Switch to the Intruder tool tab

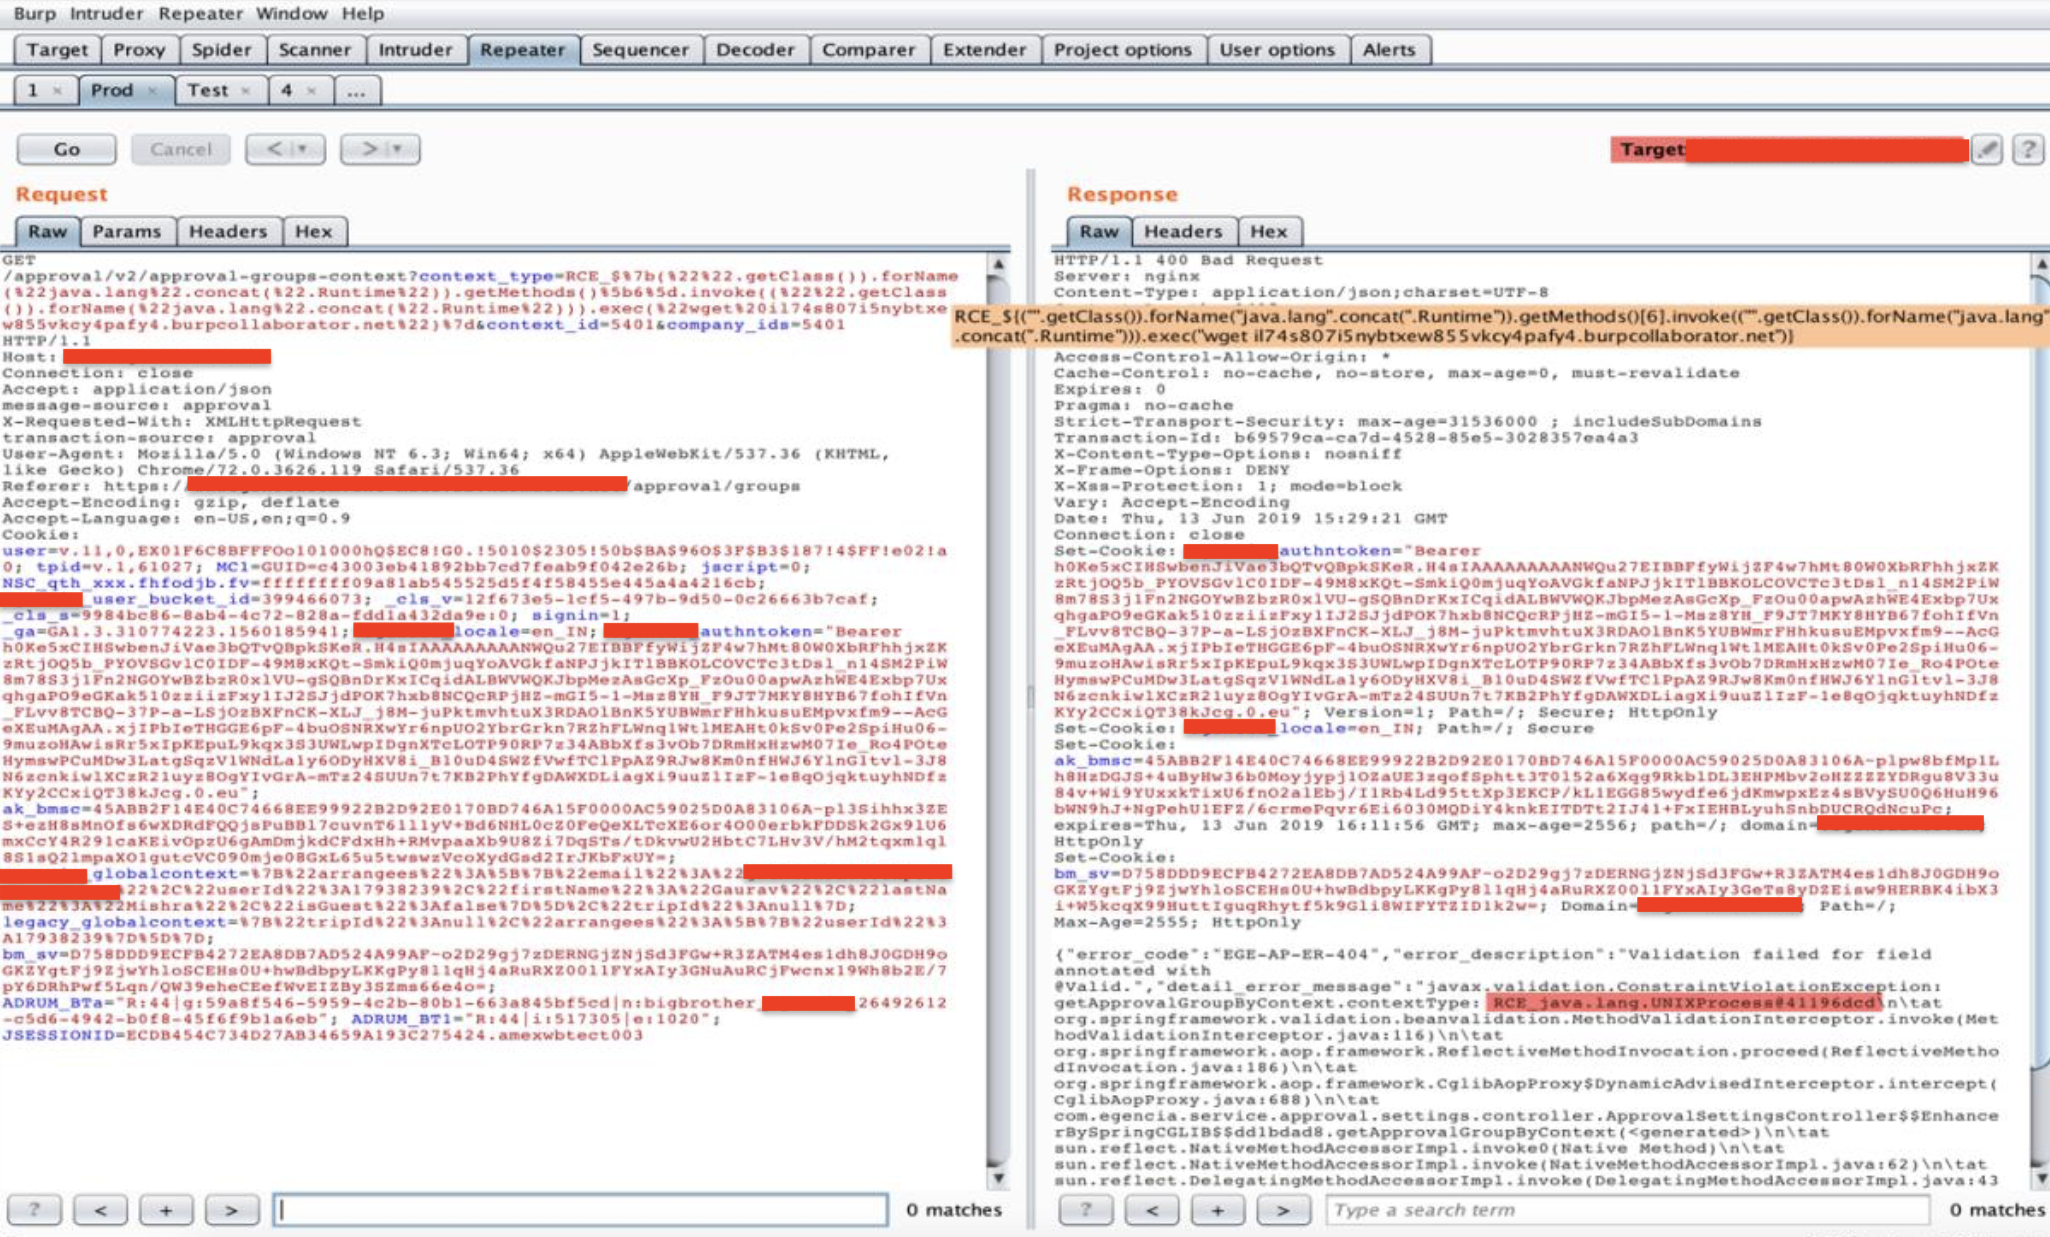415,50
